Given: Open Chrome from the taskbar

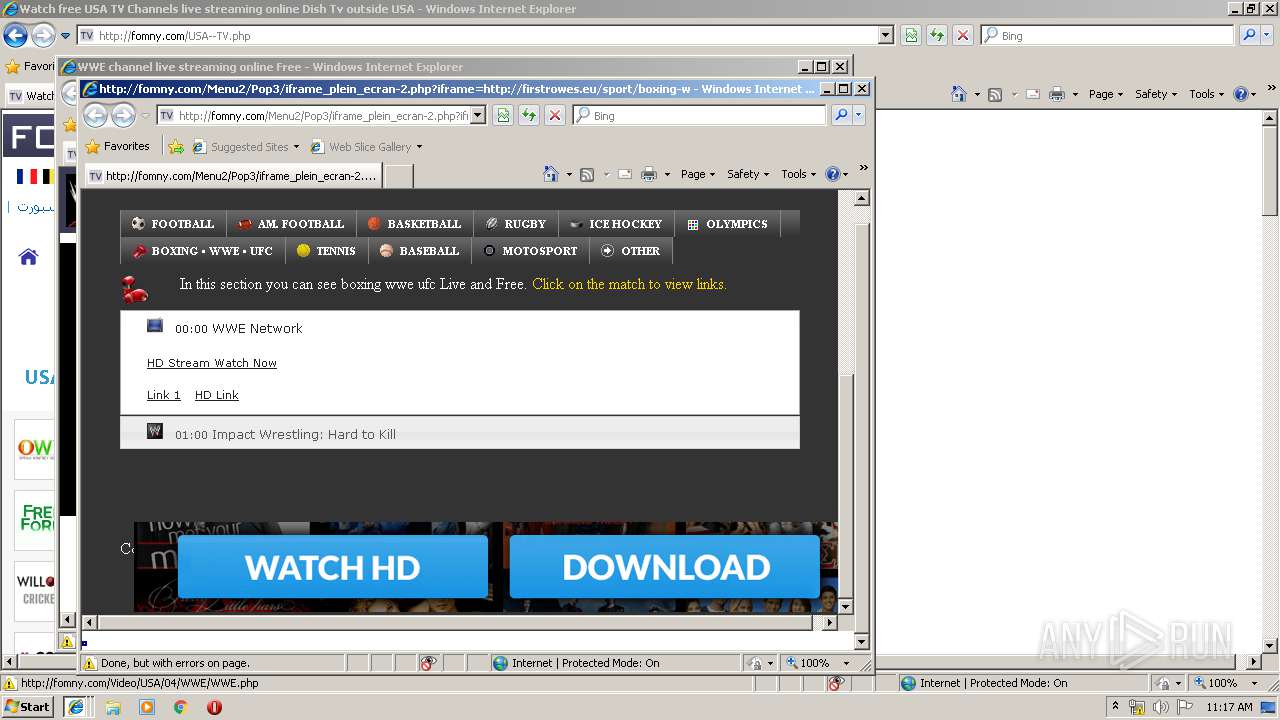Looking at the screenshot, I should coord(180,707).
